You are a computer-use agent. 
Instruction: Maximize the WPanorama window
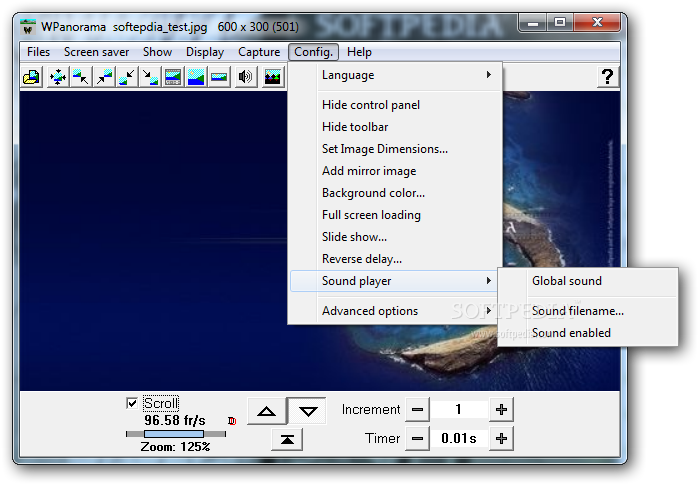(x=560, y=23)
